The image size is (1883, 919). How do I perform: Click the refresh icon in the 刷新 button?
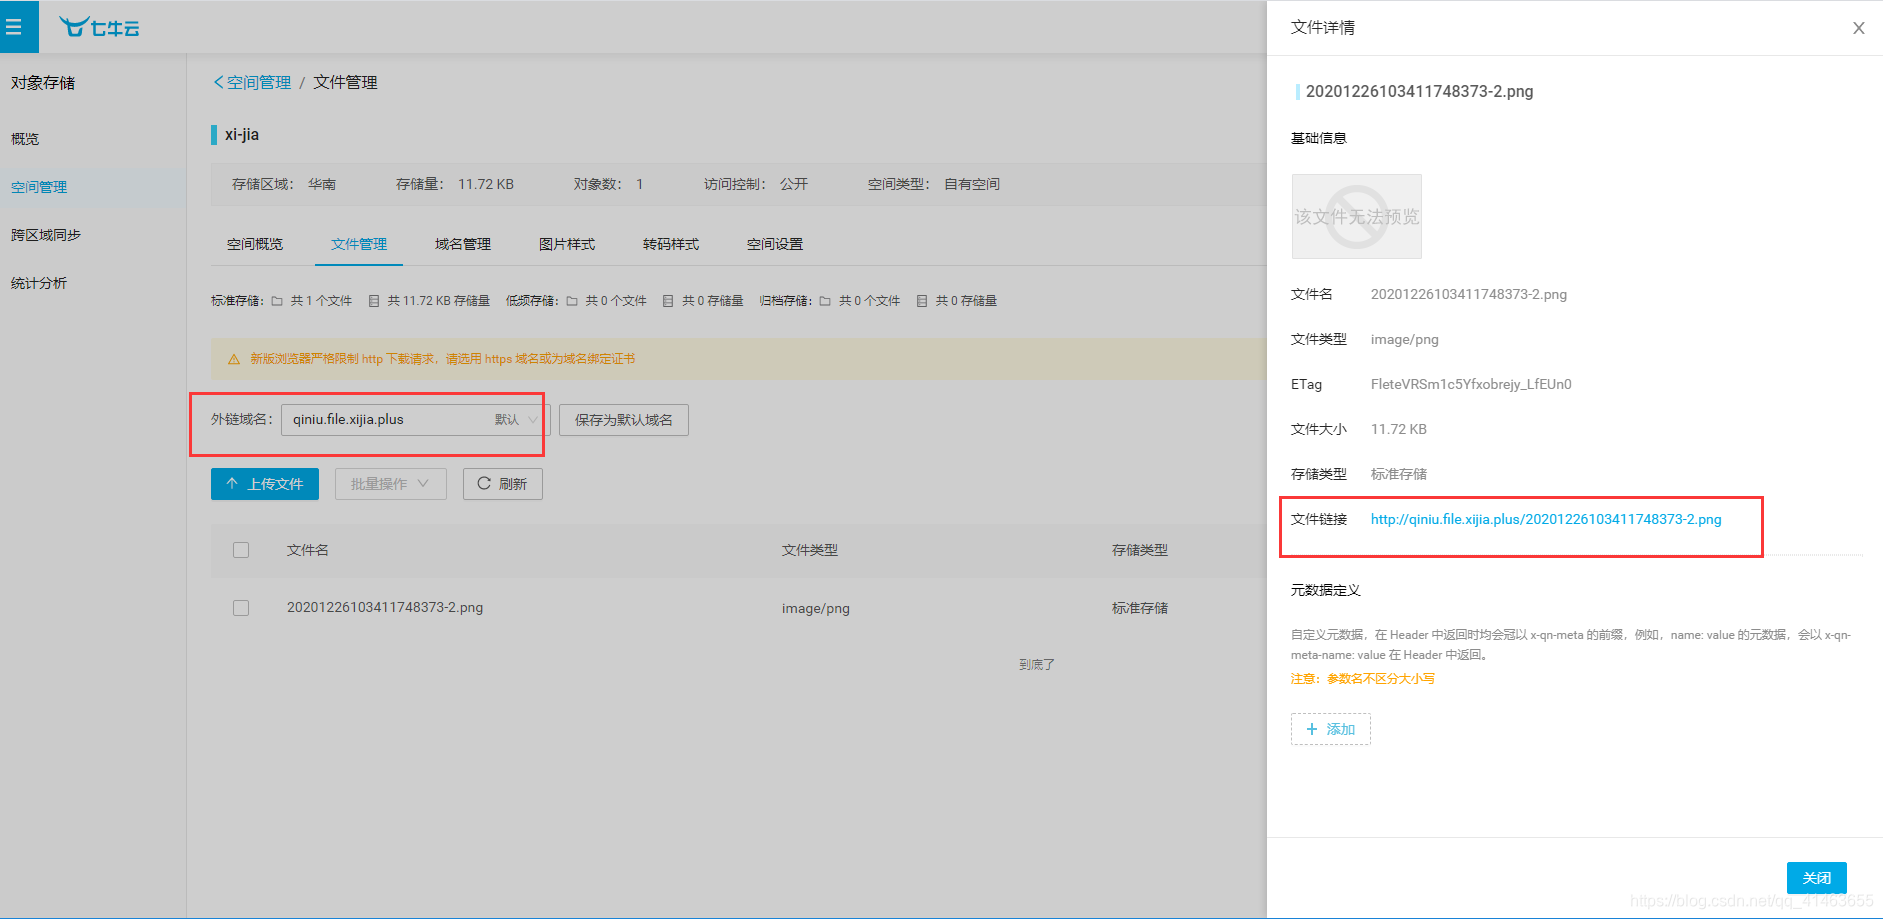484,484
